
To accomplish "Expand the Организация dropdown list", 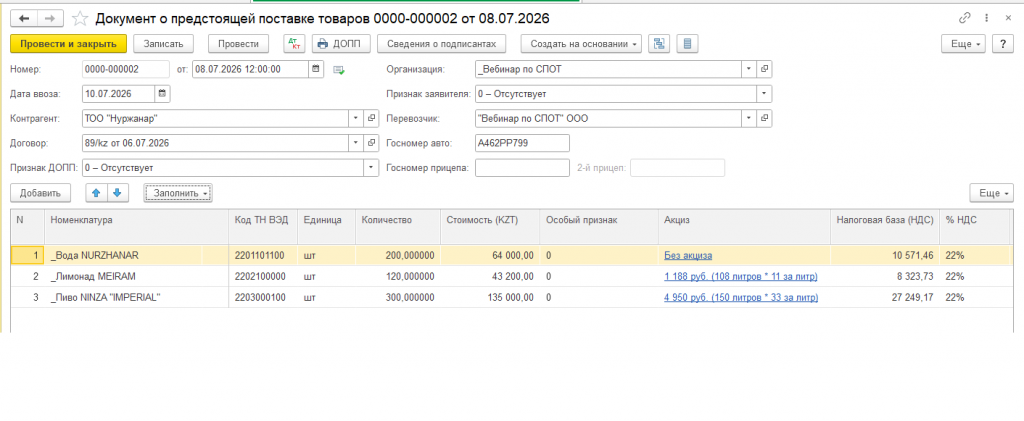I will [x=748, y=69].
